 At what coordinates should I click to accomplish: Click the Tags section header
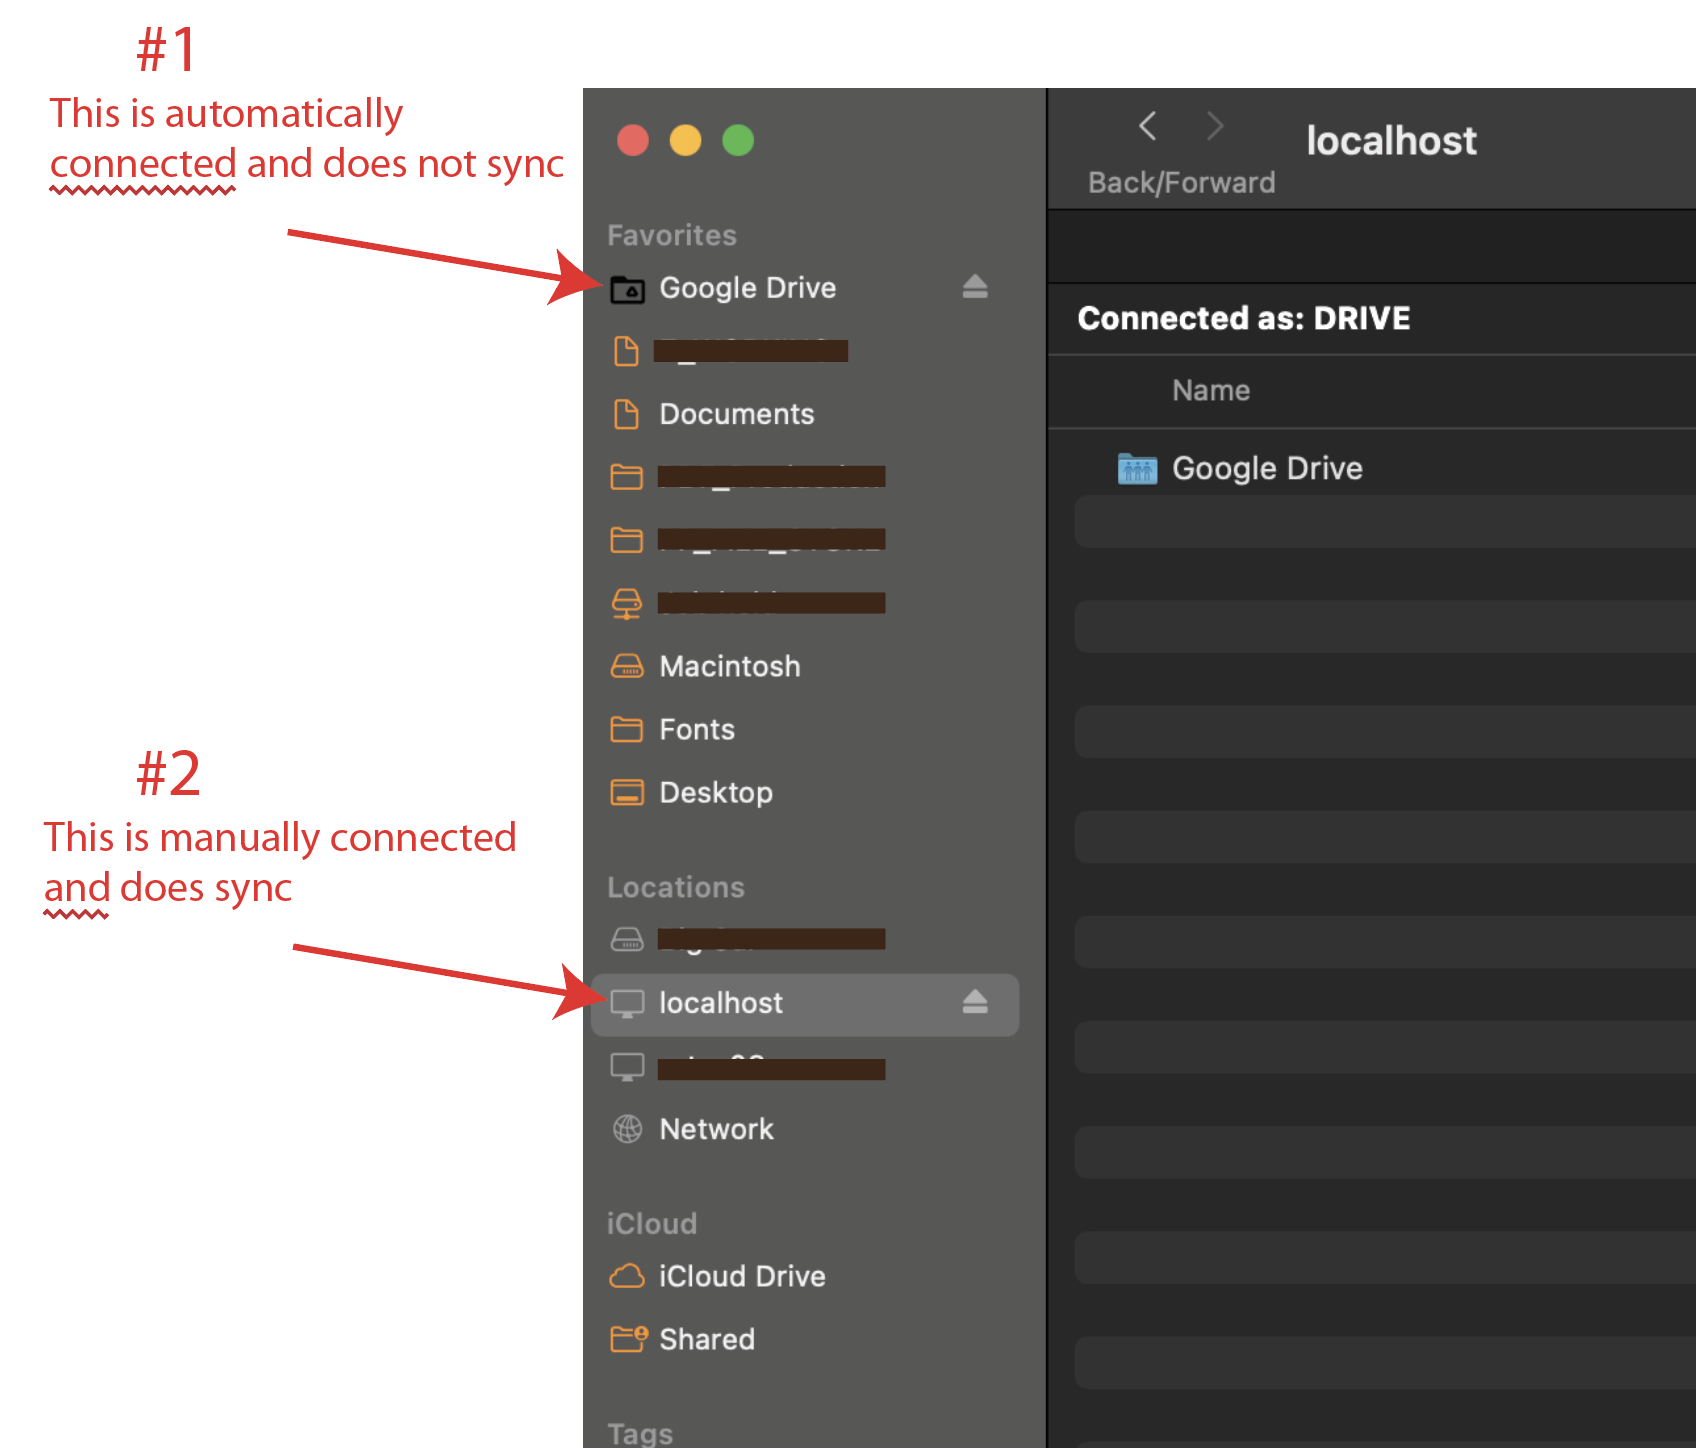tap(640, 1433)
